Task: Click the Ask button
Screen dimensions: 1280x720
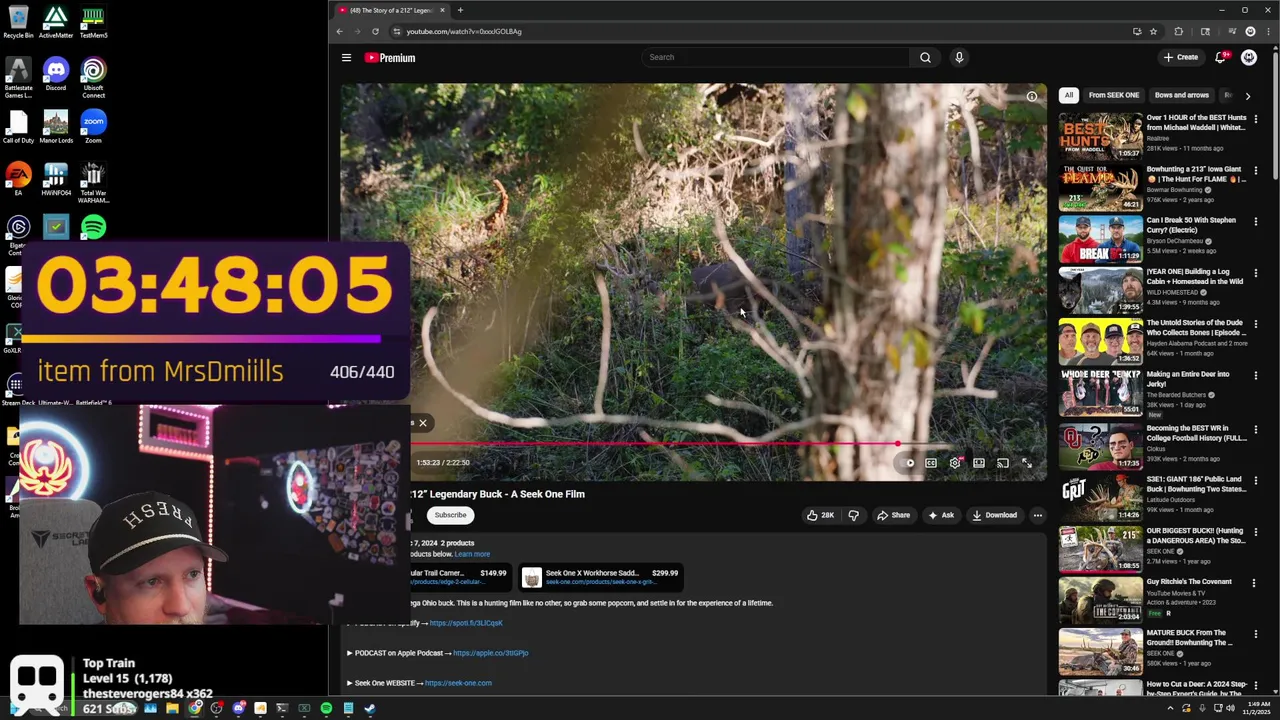Action: 941,515
